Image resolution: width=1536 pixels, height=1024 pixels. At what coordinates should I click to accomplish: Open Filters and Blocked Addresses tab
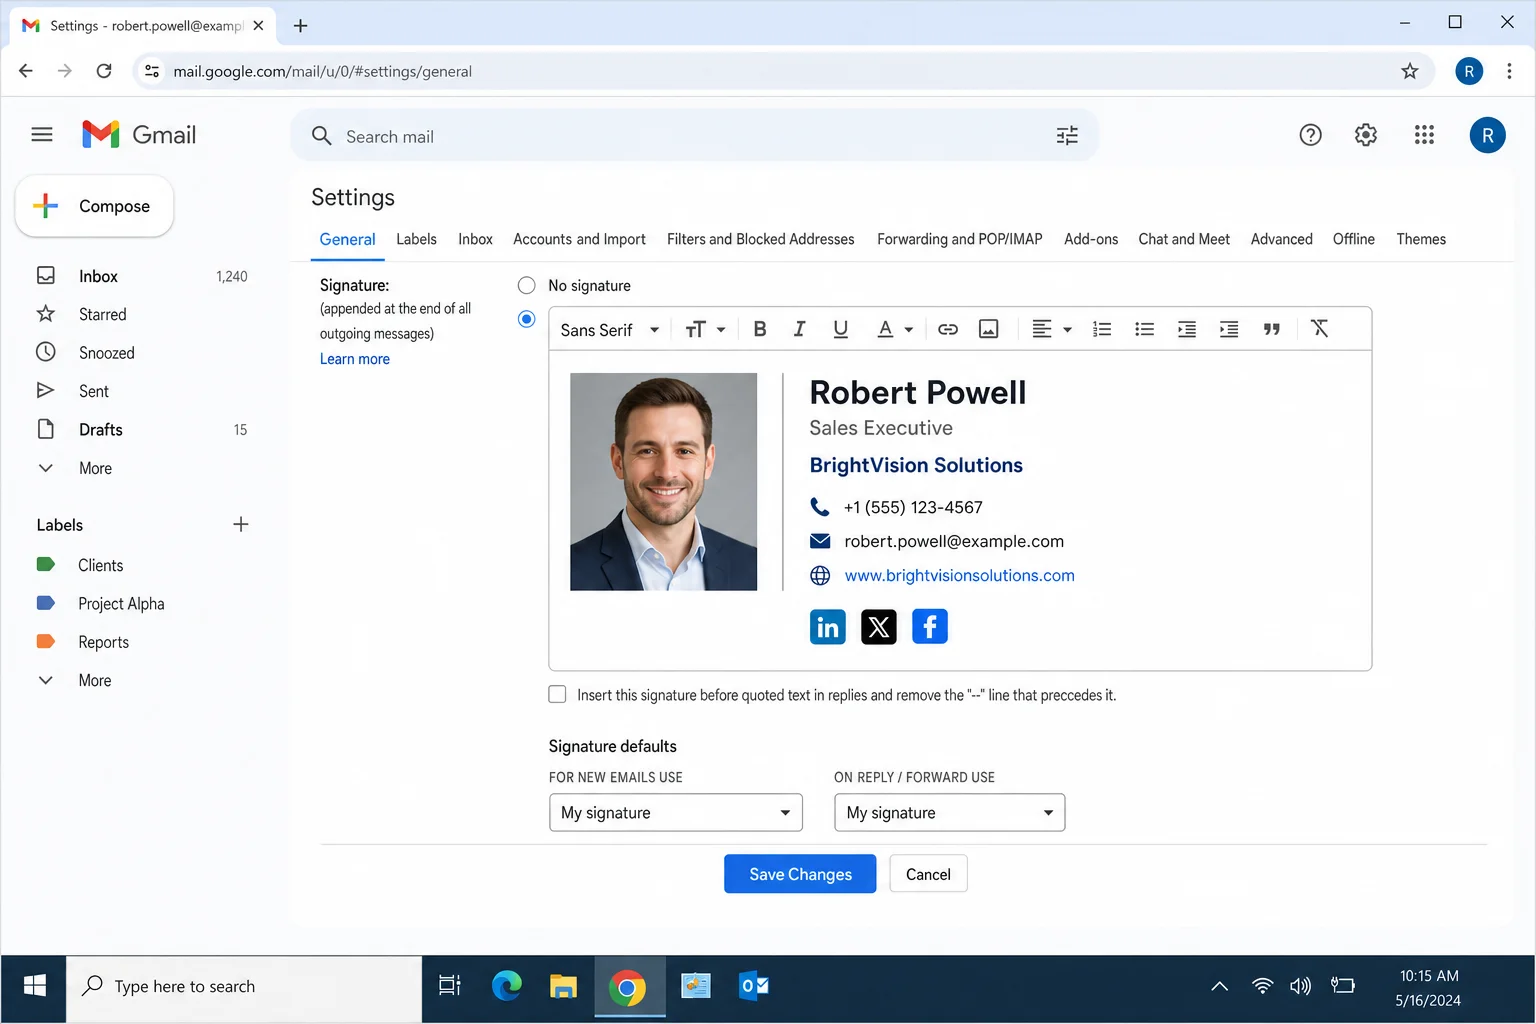click(761, 239)
